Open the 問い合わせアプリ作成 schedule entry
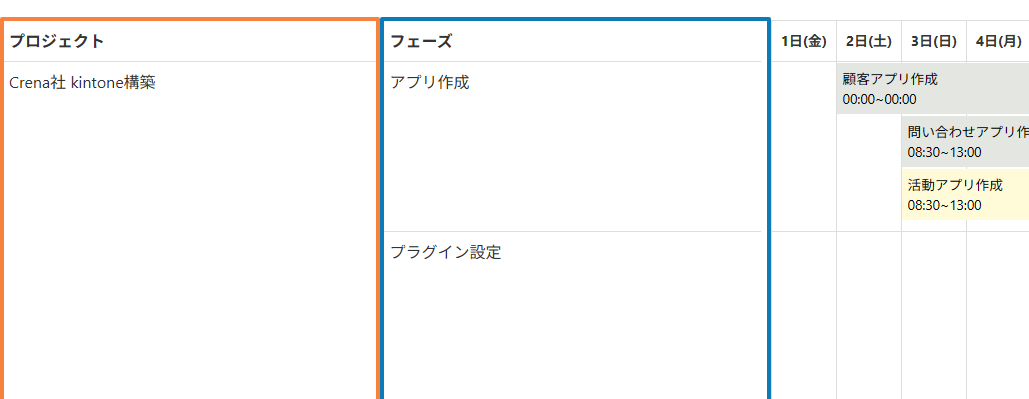Screen dimensions: 1029x399 tap(965, 142)
